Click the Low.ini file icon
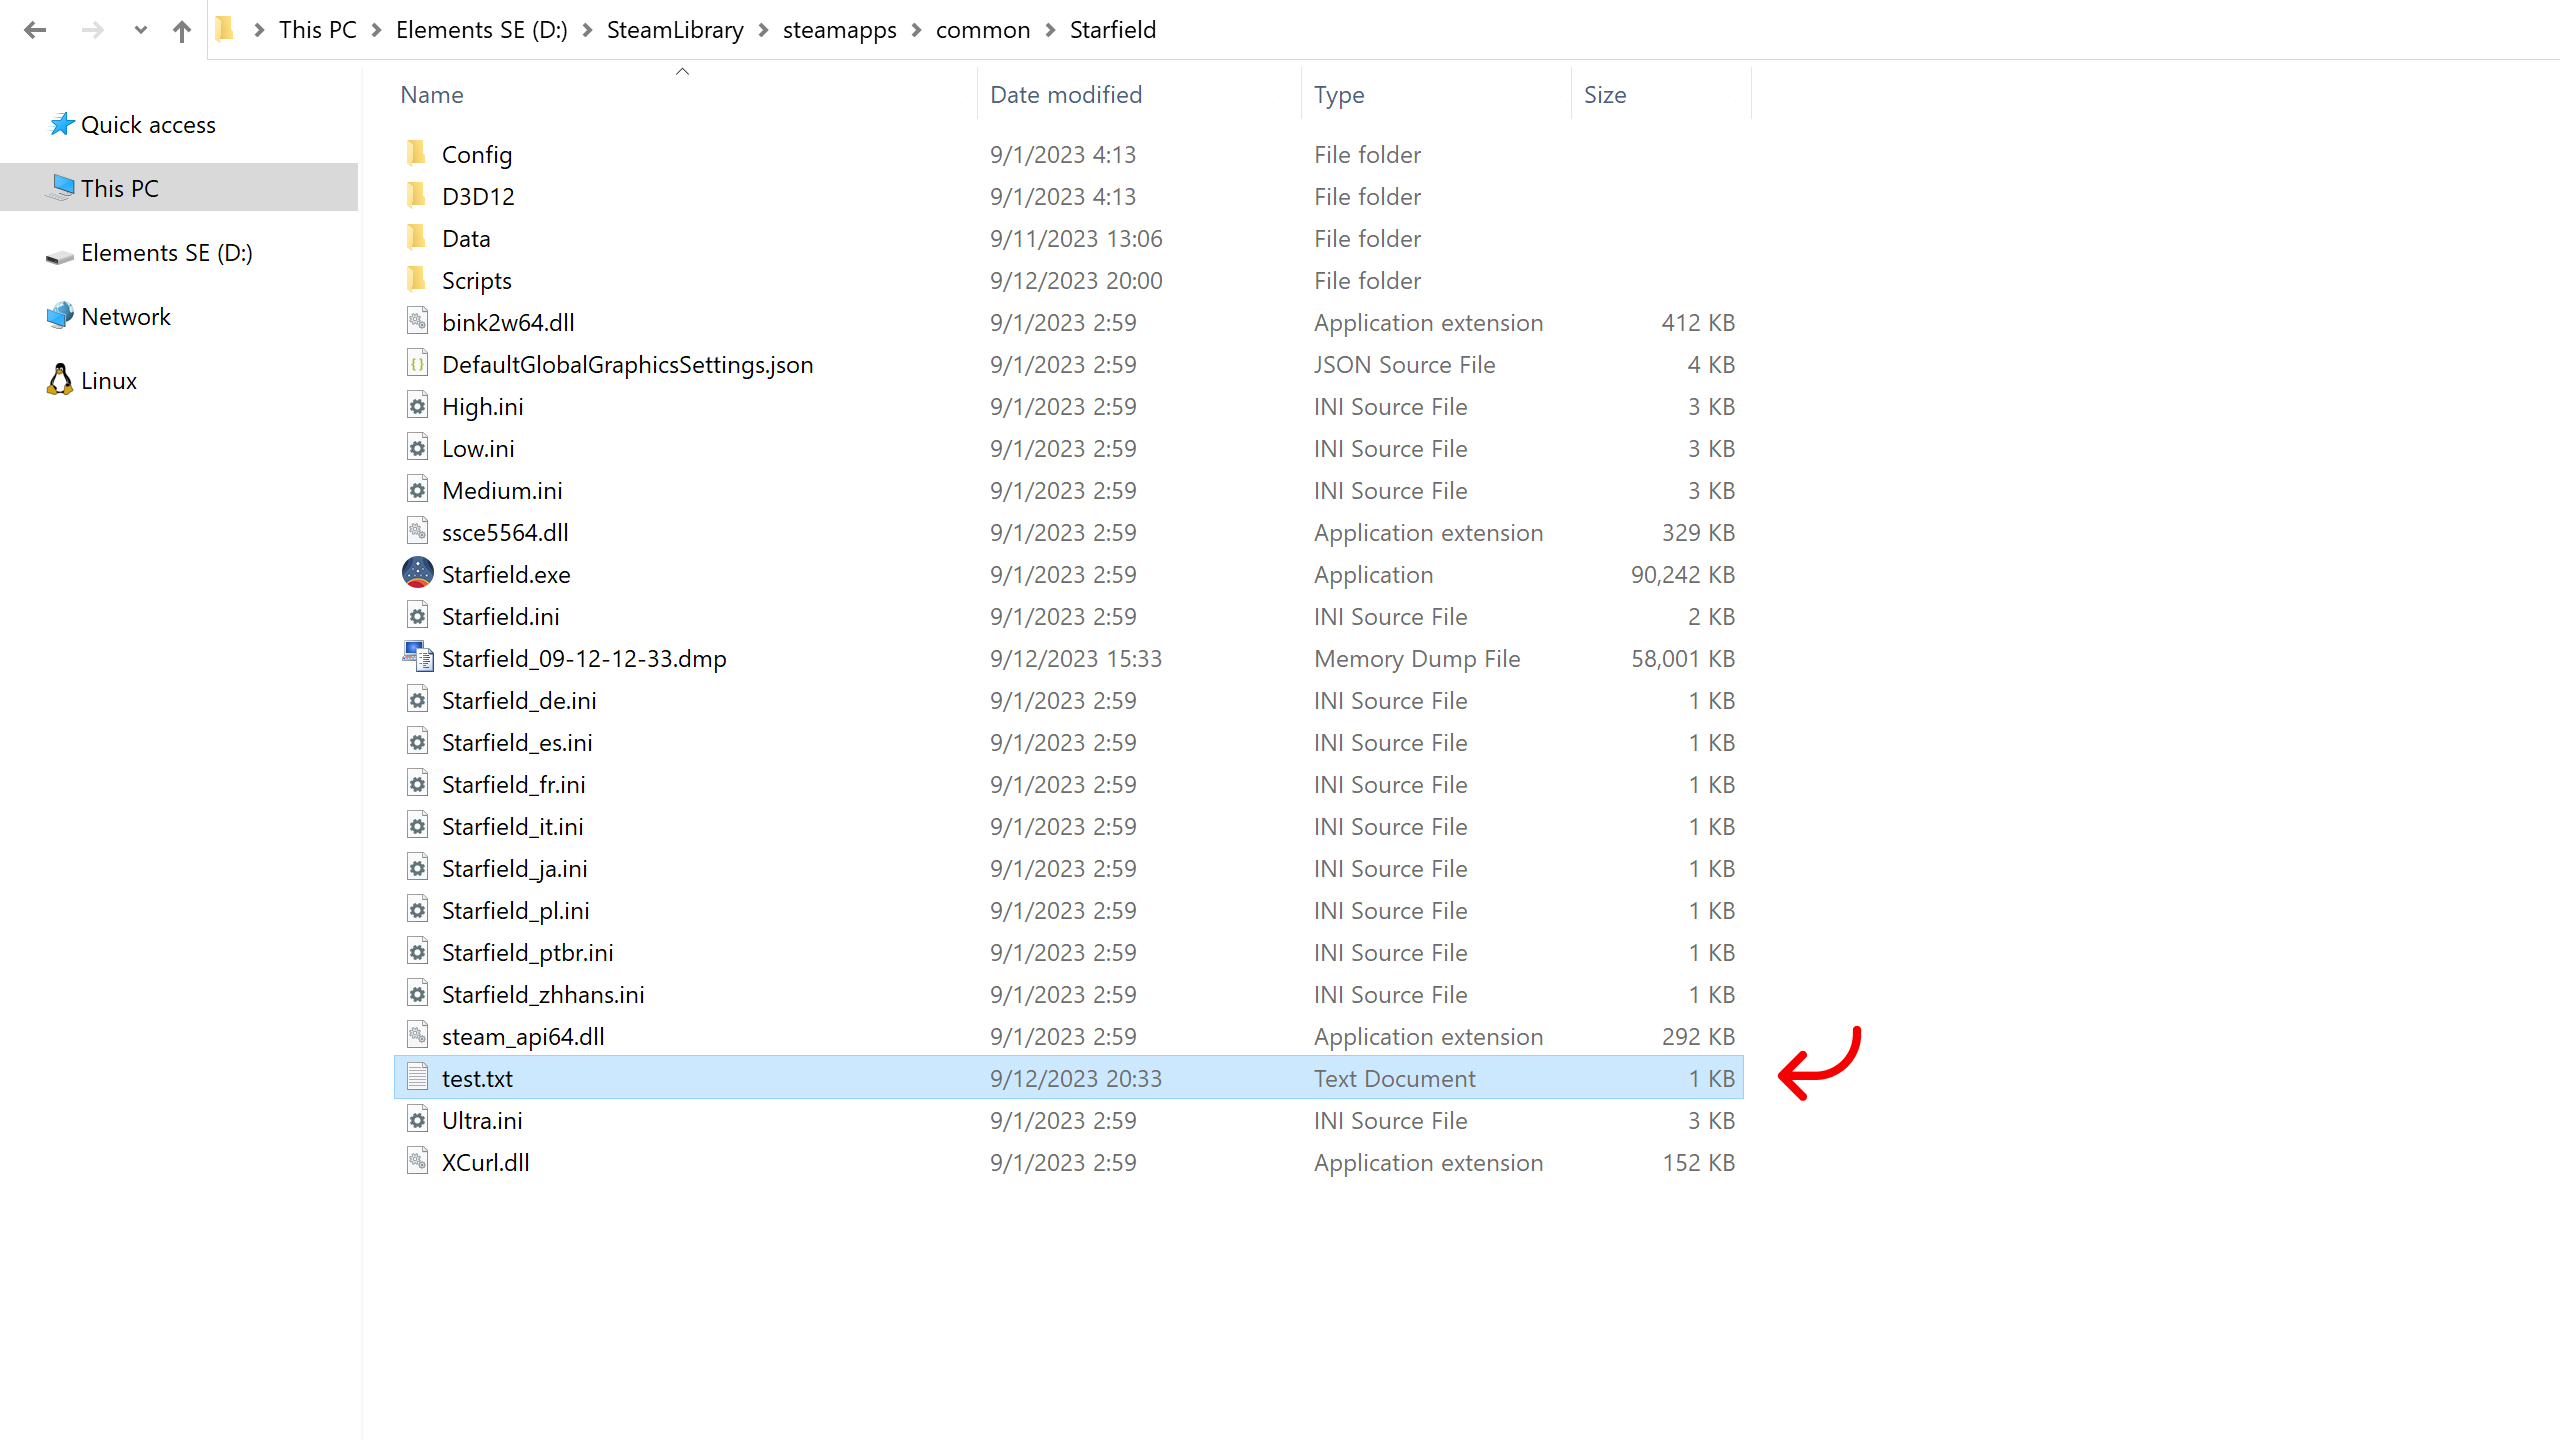This screenshot has height=1440, width=2560. pyautogui.click(x=417, y=448)
